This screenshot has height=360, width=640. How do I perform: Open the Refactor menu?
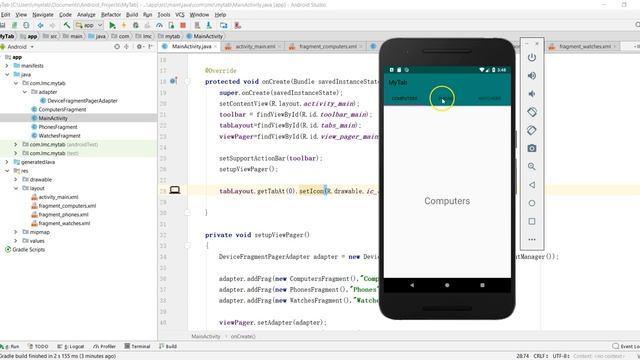point(111,15)
